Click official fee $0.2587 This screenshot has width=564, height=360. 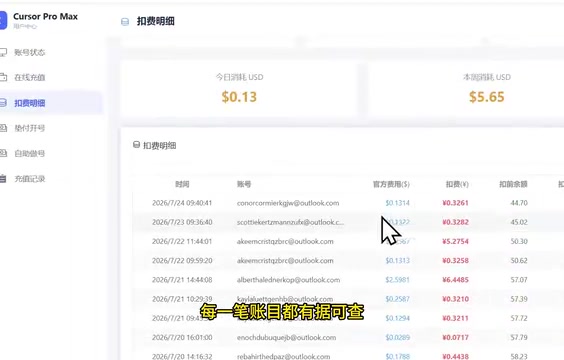(x=397, y=299)
